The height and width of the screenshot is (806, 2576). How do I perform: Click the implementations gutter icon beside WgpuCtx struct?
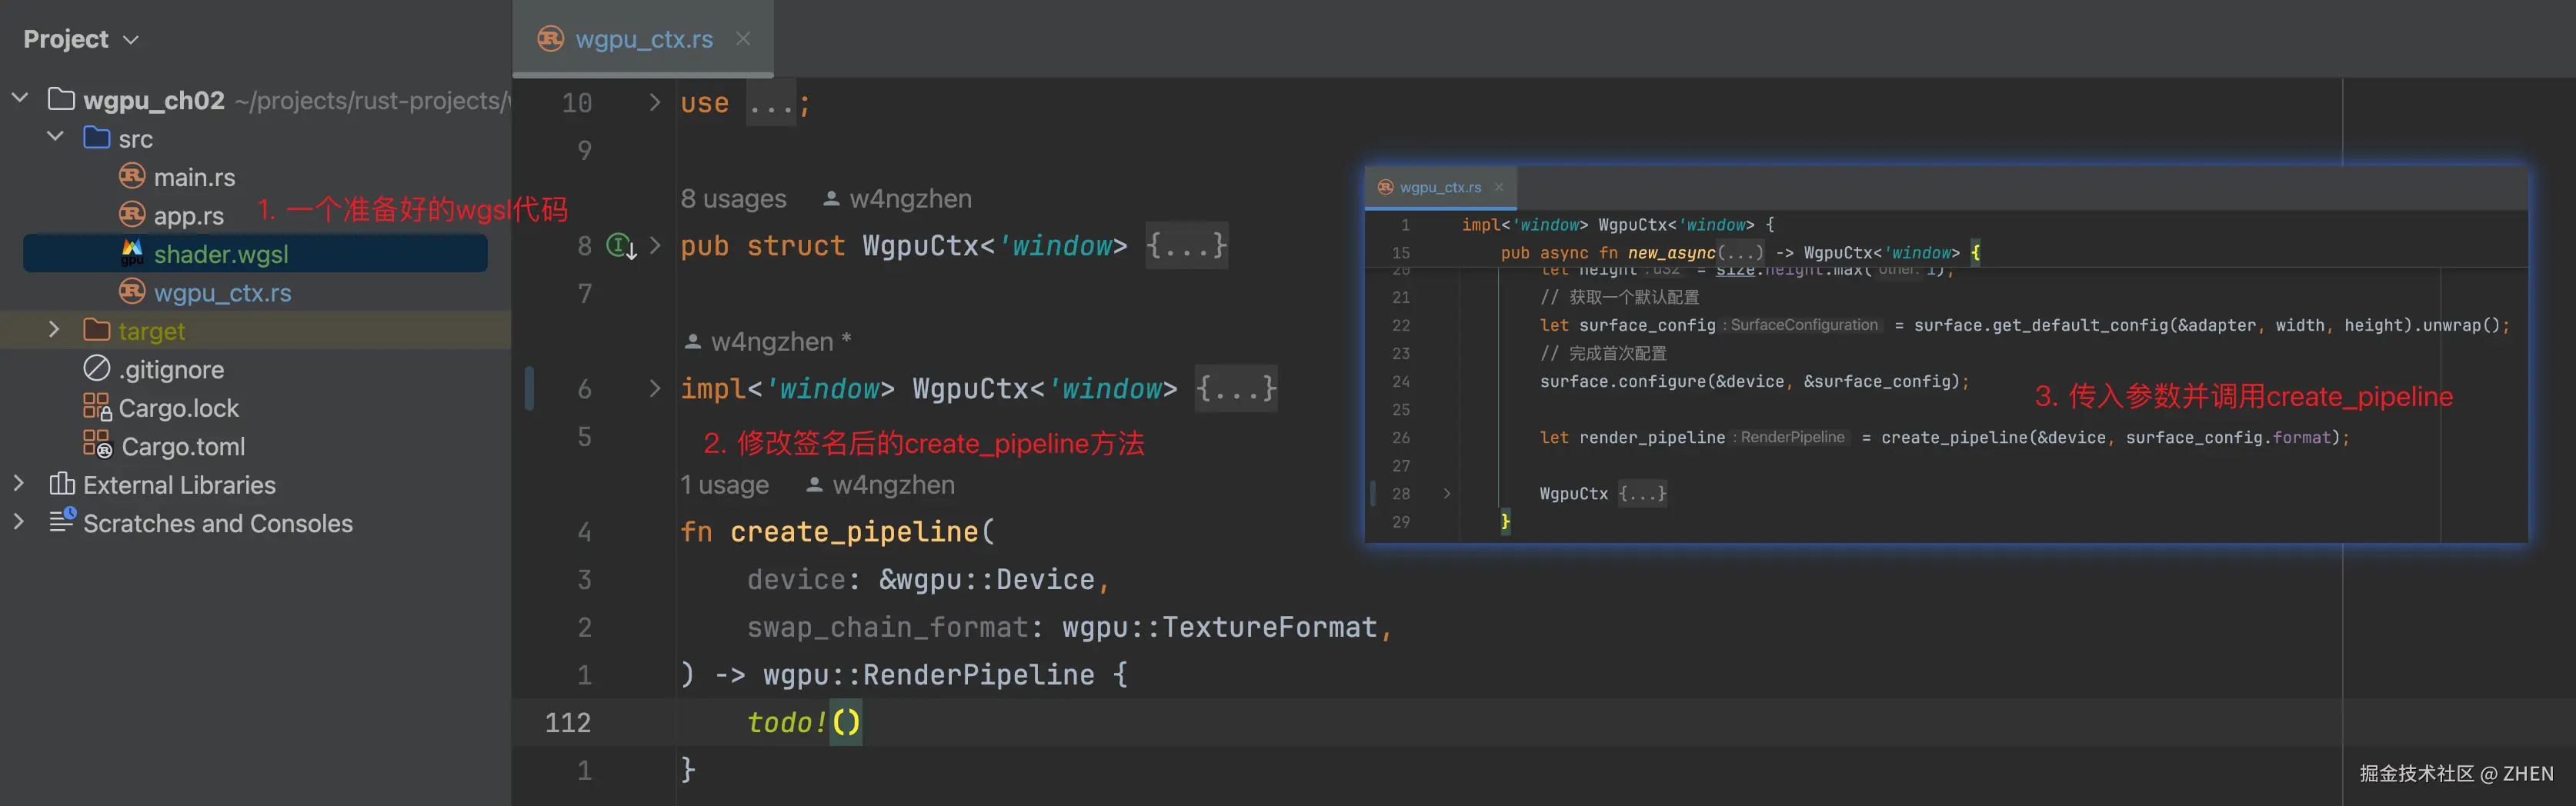(x=621, y=246)
